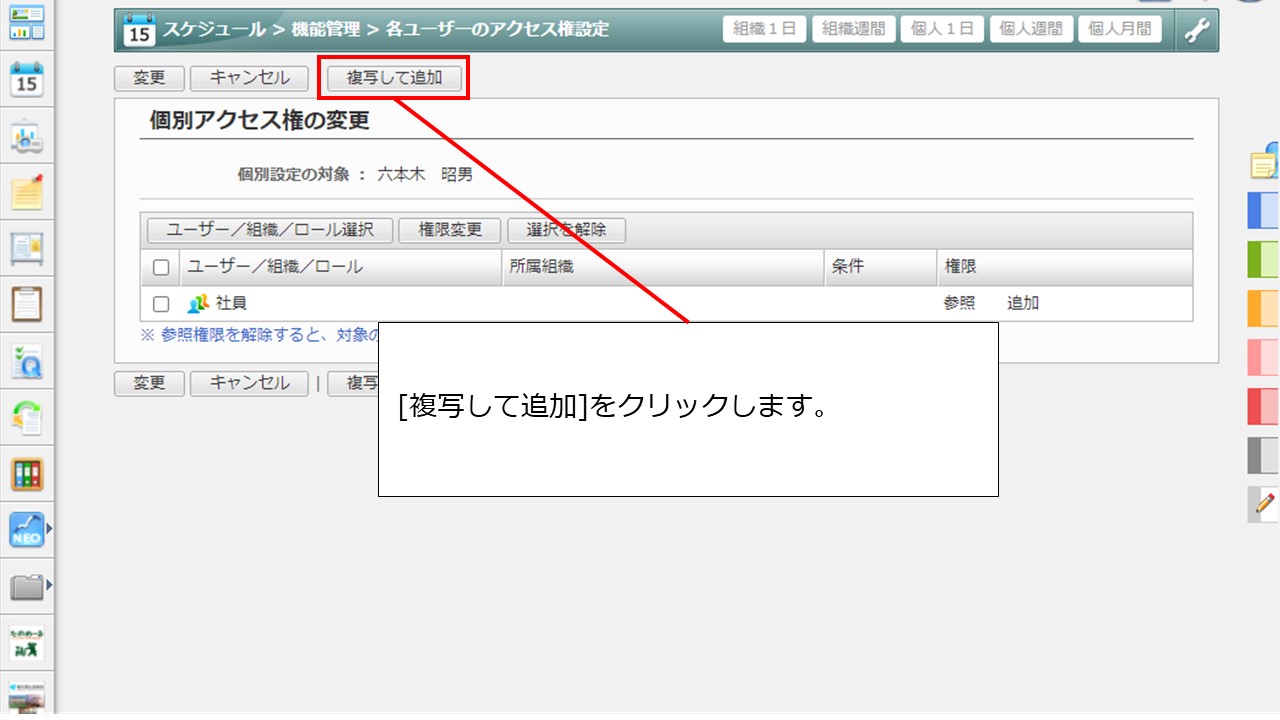The width and height of the screenshot is (1280, 720).
Task: Click the 追加 permission in the 社員 row
Action: point(1023,303)
